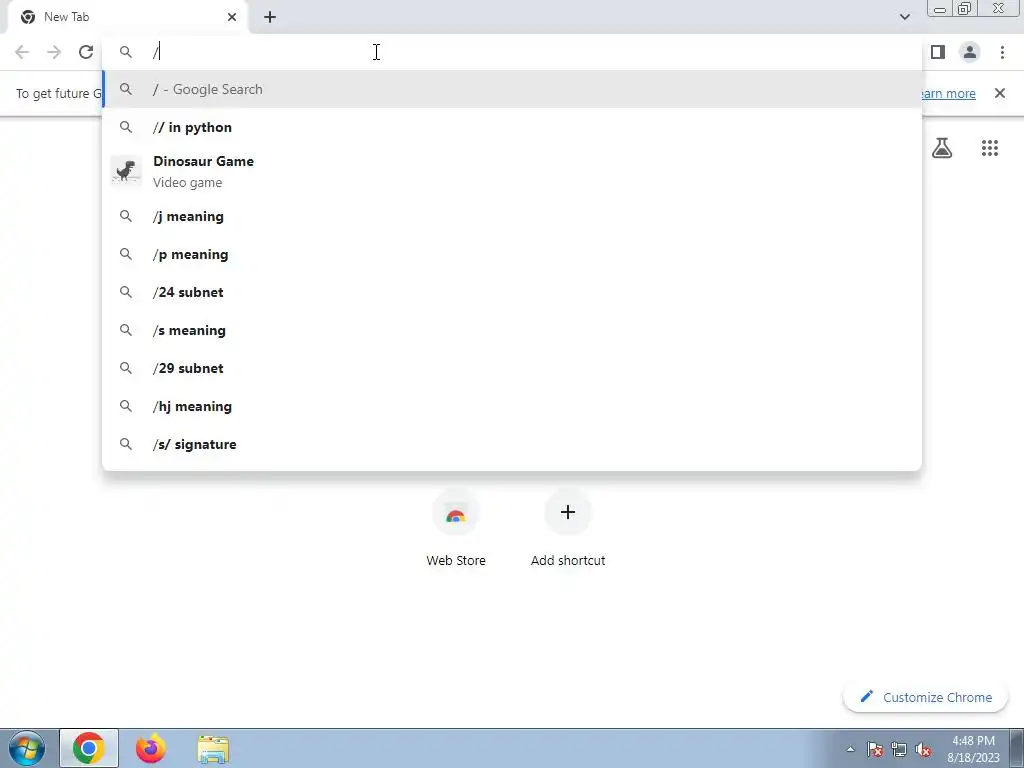Screen dimensions: 1024x768
Task: Go back using the back arrow
Action: pos(22,52)
